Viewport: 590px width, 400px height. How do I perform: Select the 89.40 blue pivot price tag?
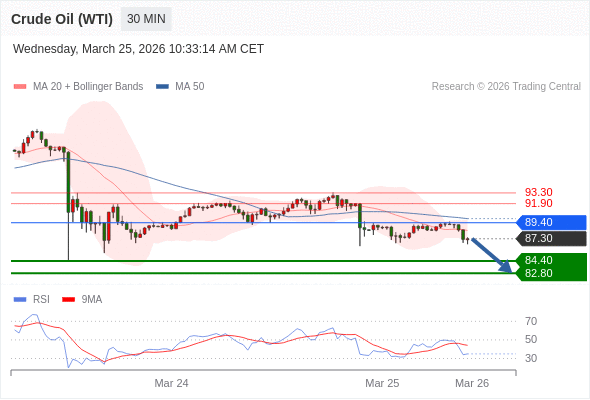click(x=551, y=222)
